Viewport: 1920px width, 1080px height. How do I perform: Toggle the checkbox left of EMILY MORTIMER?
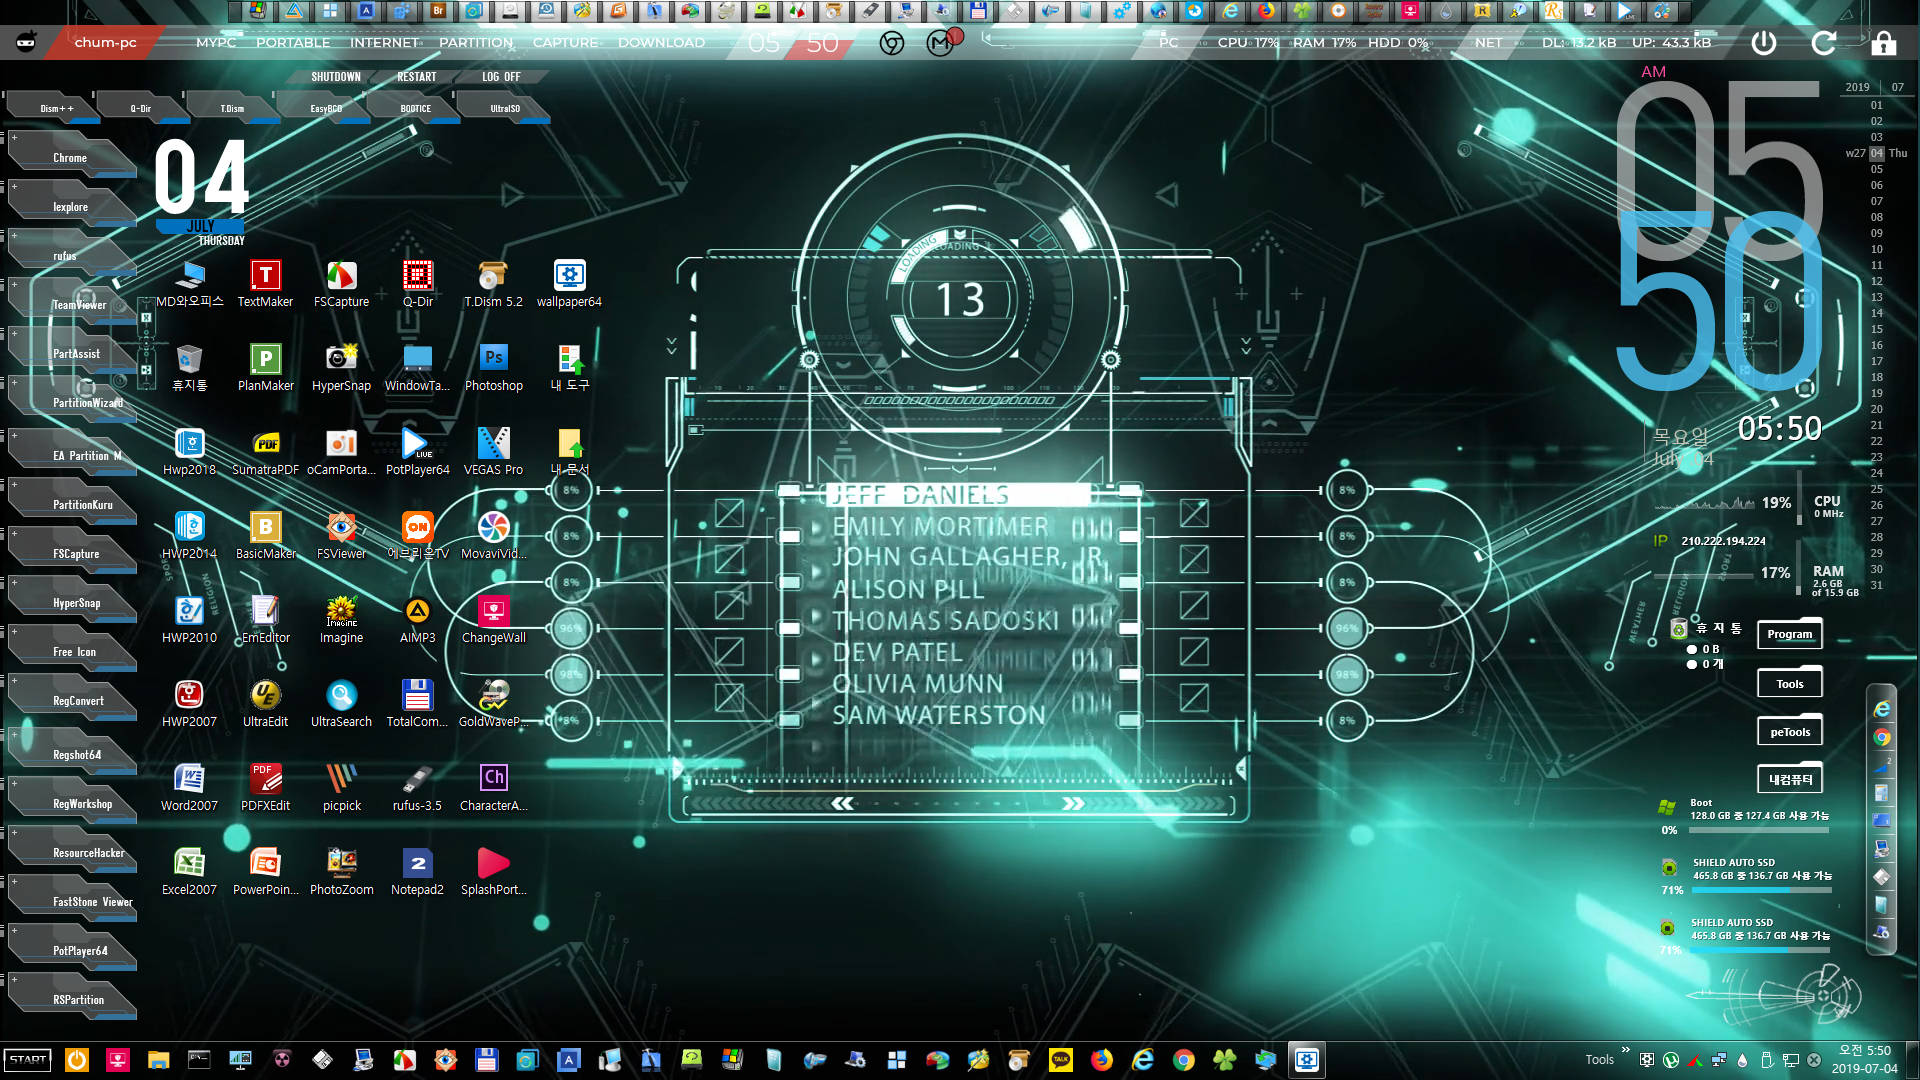[x=729, y=513]
